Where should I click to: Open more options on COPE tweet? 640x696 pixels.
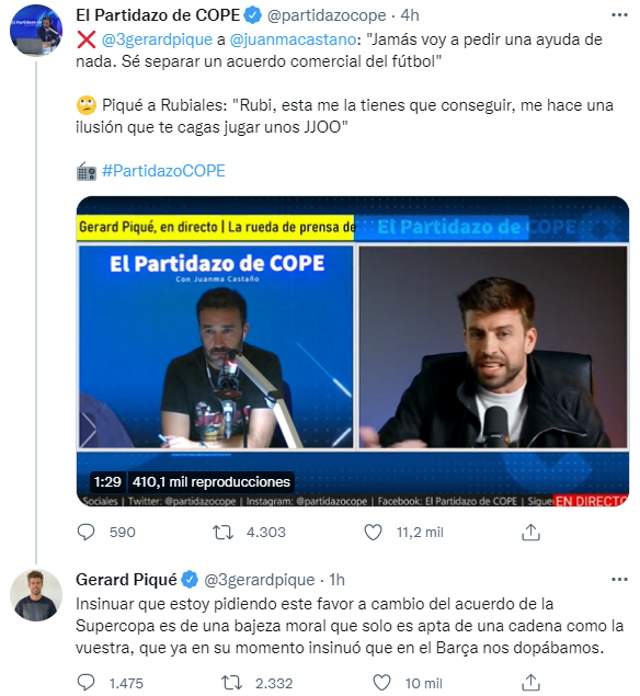pos(620,15)
